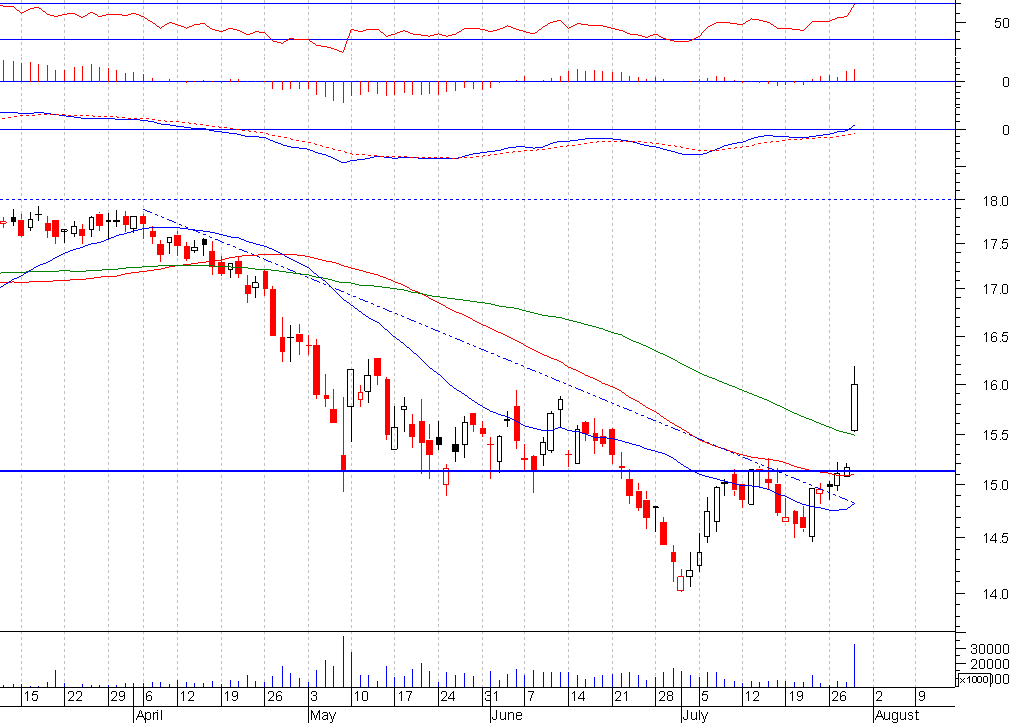Click the 14.0 price axis label
The width and height of the screenshot is (1013, 723).
996,593
